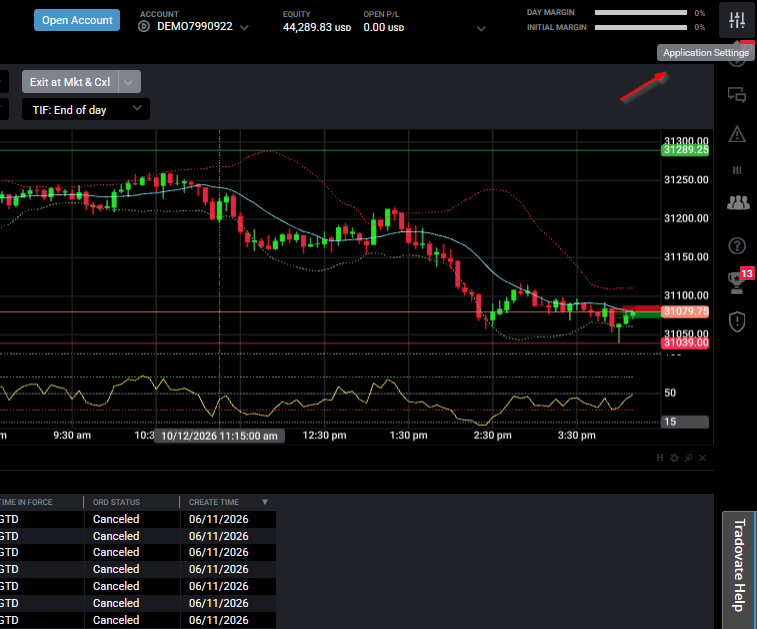This screenshot has height=629, width=757.
Task: Click the 9:30 am time axis label
Action: 72,435
